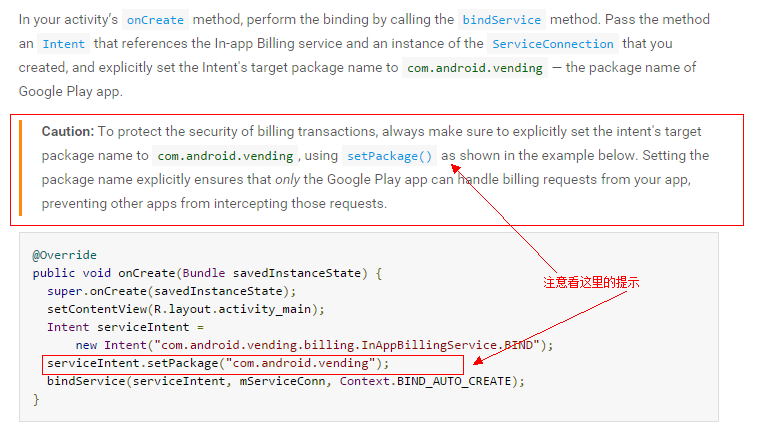The image size is (769, 436).
Task: Click the bindService(serviceIntent, mServiceConn line
Action: [286, 382]
